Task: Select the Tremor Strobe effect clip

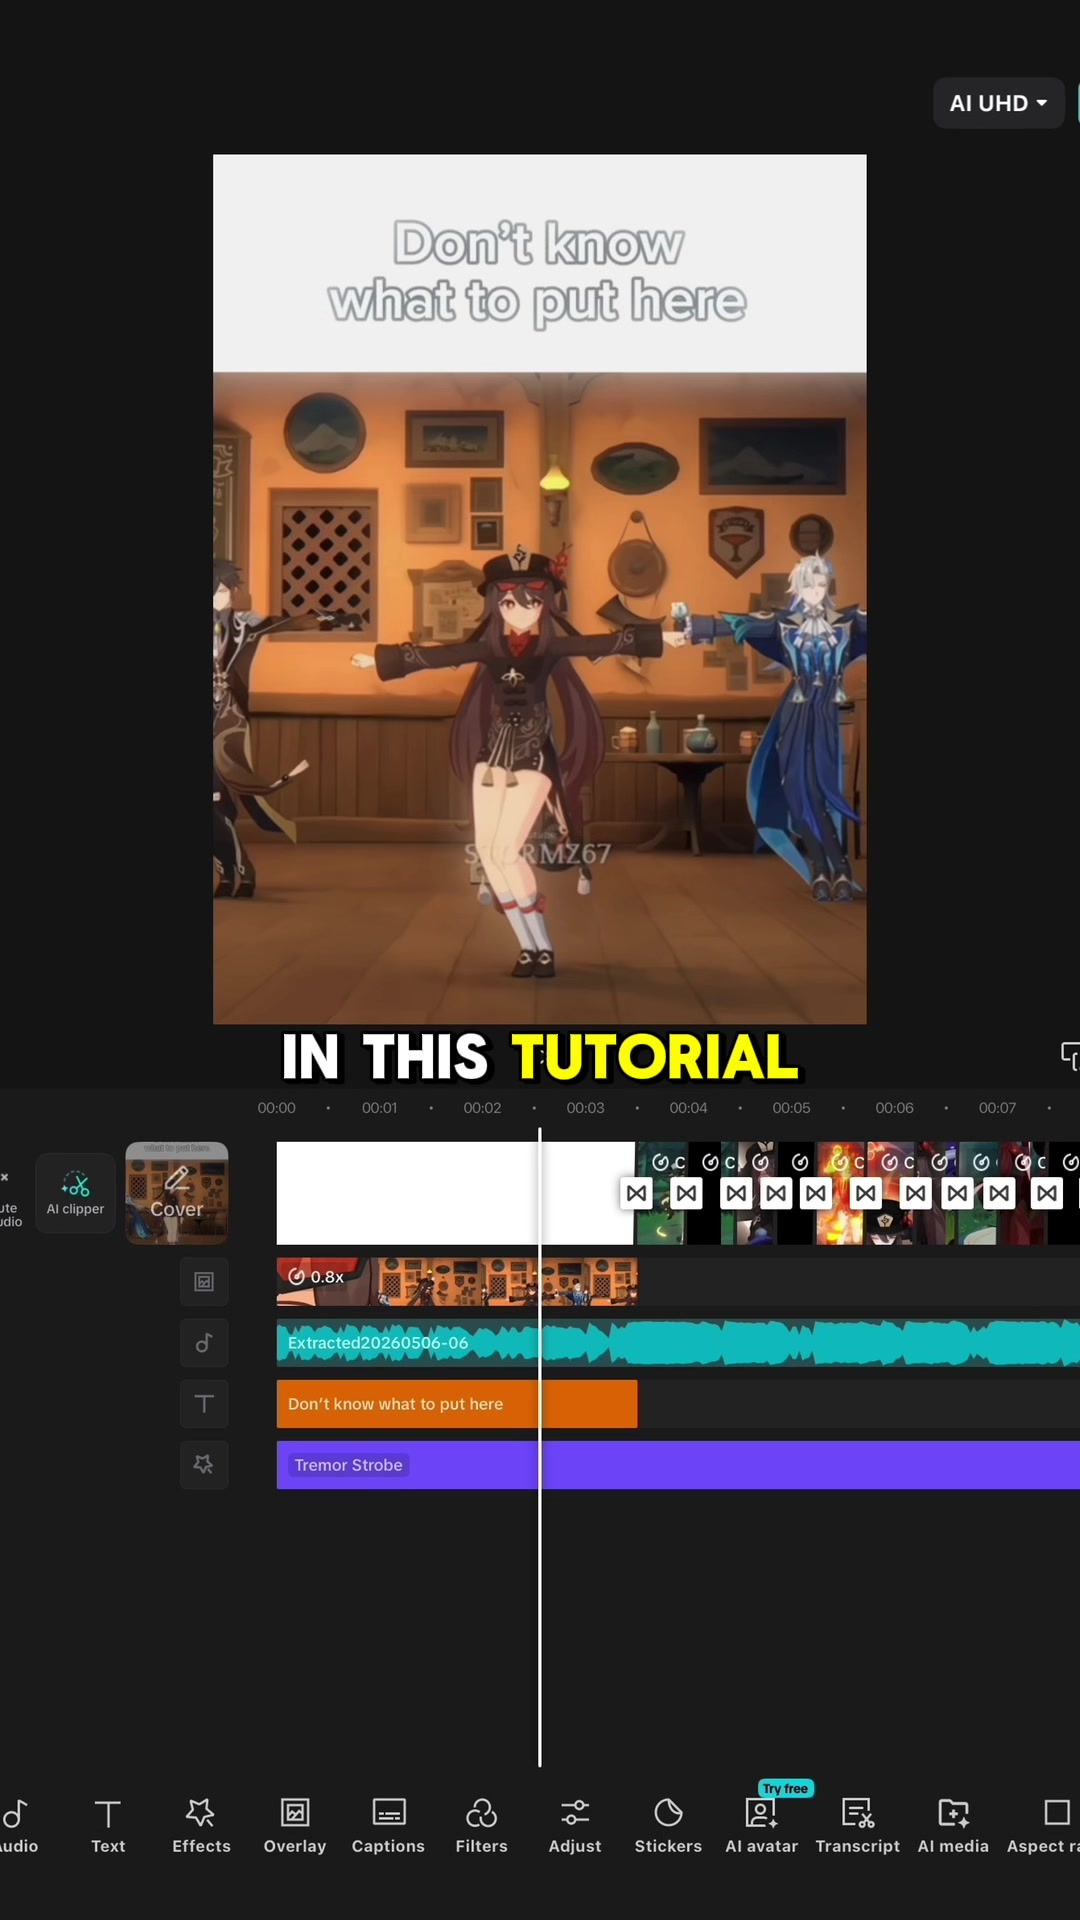Action: tap(678, 1465)
